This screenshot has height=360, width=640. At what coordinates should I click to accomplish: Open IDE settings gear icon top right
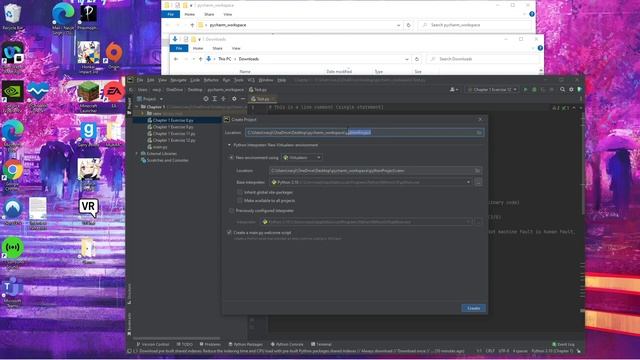[x=571, y=89]
